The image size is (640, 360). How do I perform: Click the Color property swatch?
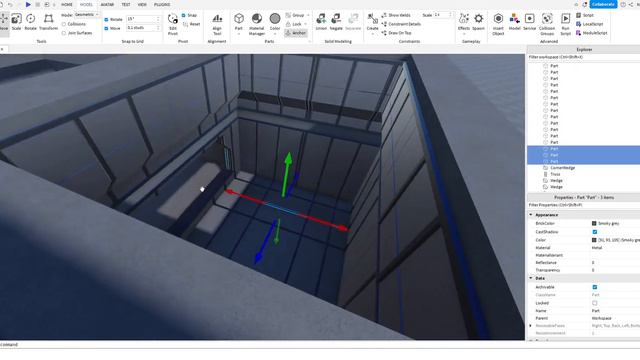[x=594, y=240]
